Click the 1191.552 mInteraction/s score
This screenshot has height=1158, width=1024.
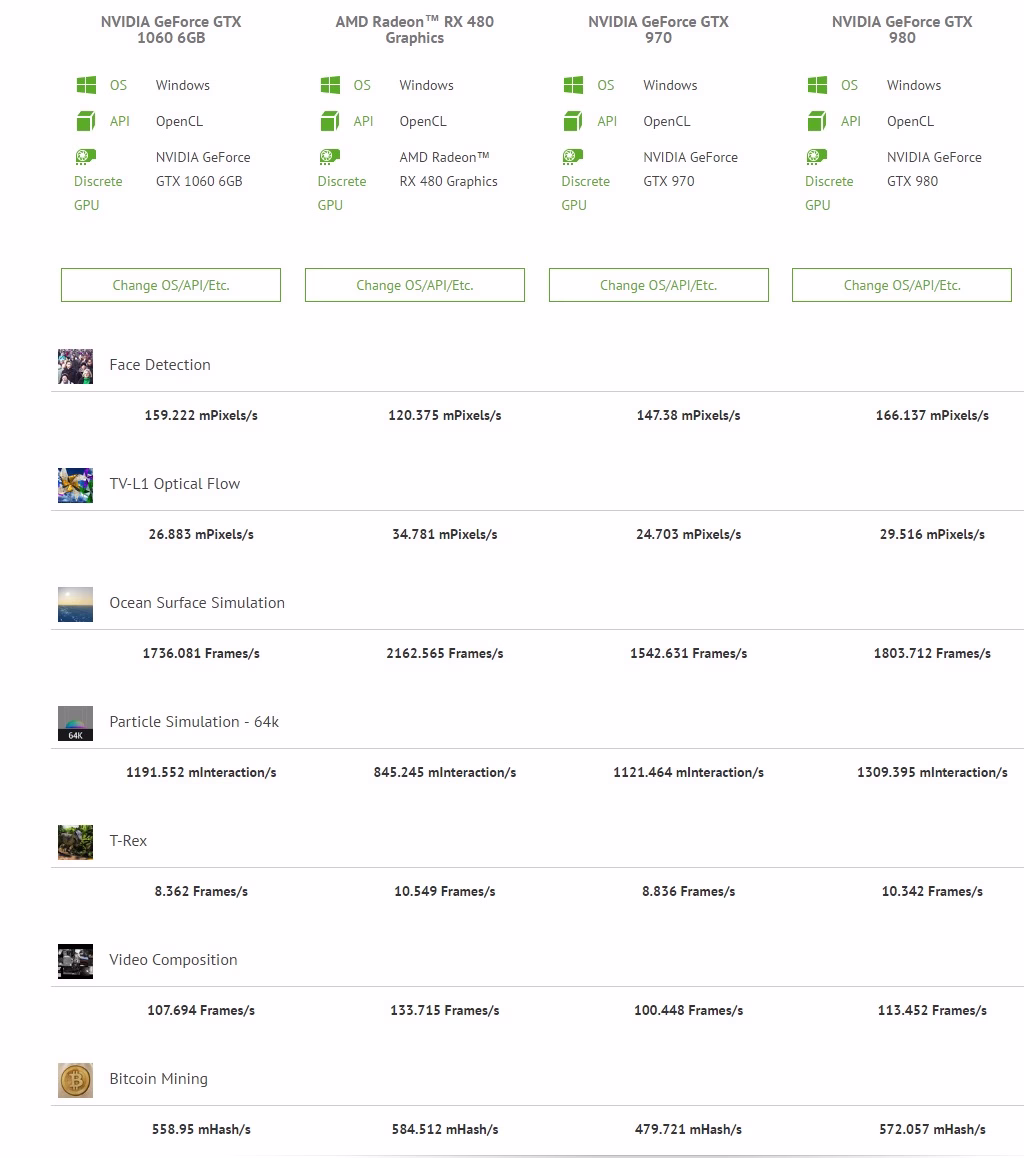(x=201, y=772)
